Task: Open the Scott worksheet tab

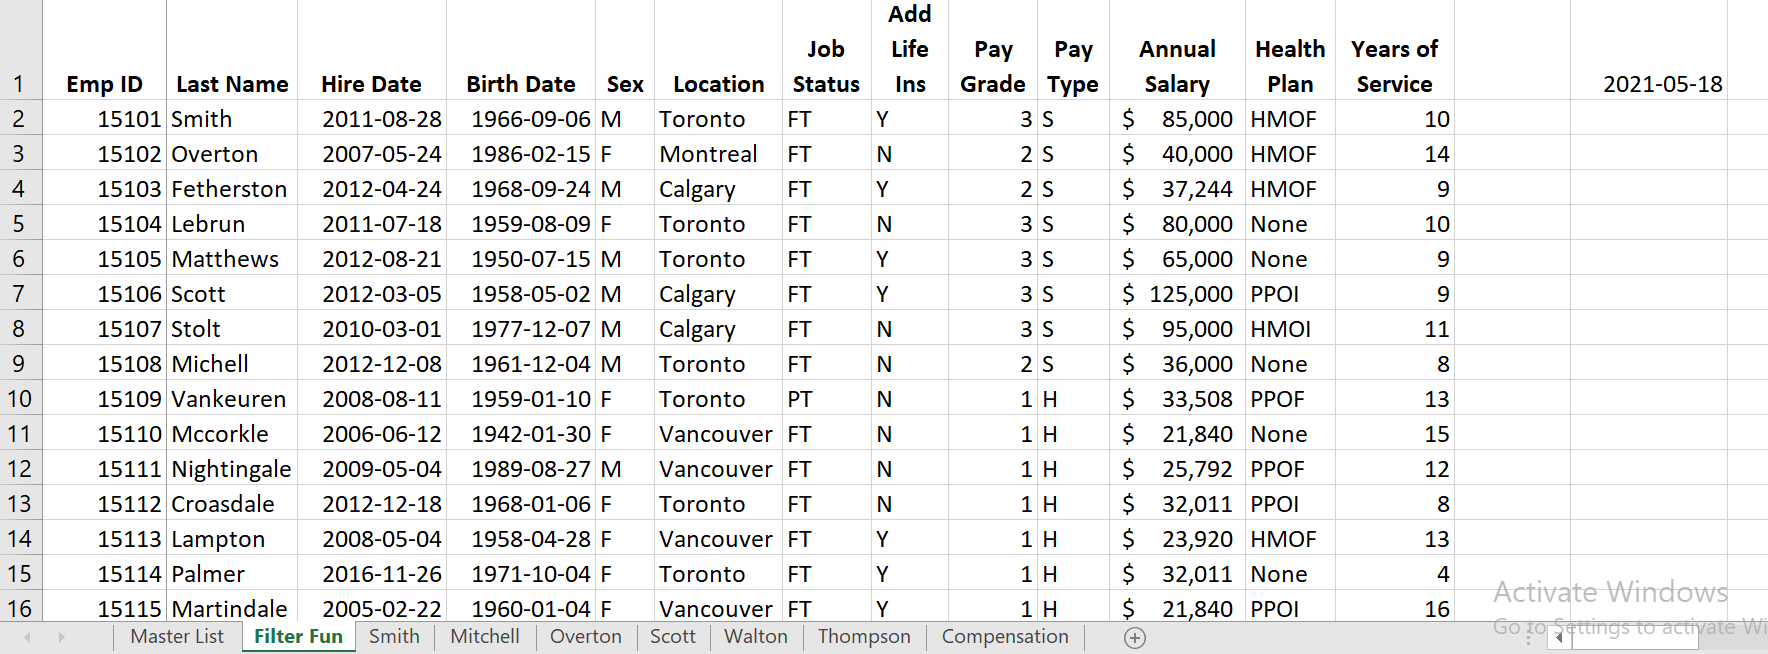Action: pos(673,637)
